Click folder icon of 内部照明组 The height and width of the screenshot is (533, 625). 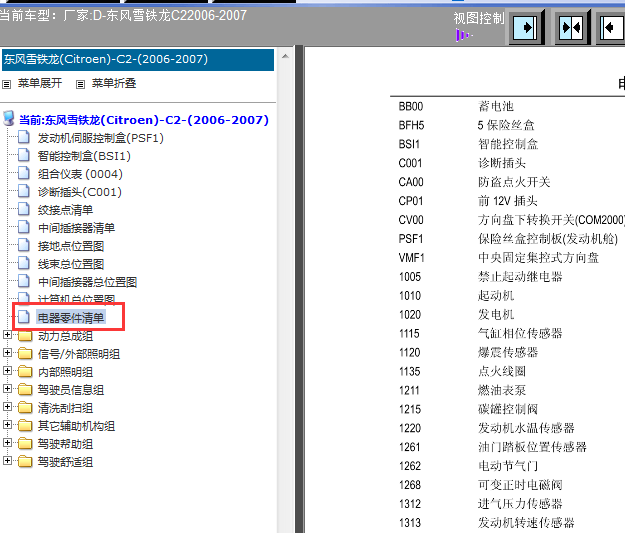[25, 372]
